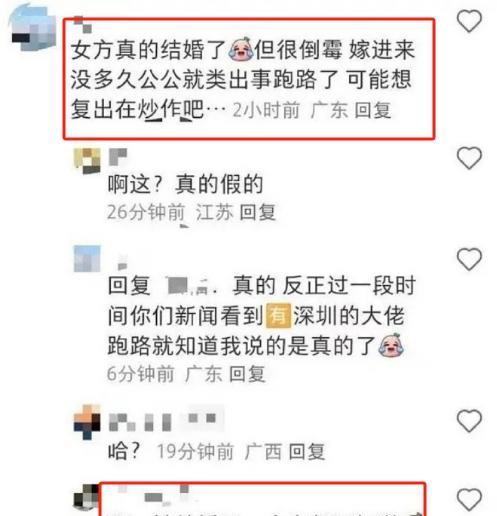Open the top commenter's blurred avatar
497x516 pixels.
32,29
